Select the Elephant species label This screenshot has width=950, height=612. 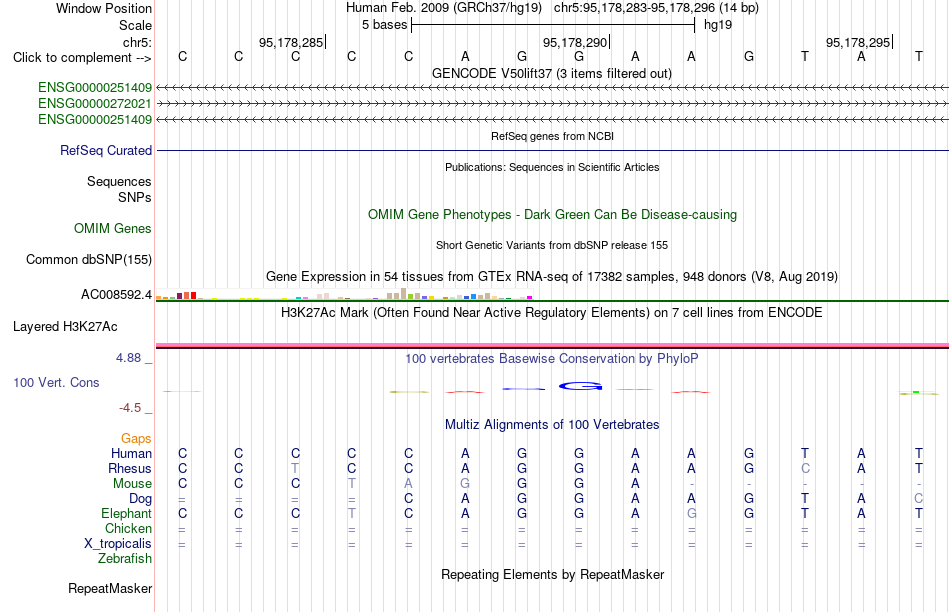click(127, 513)
